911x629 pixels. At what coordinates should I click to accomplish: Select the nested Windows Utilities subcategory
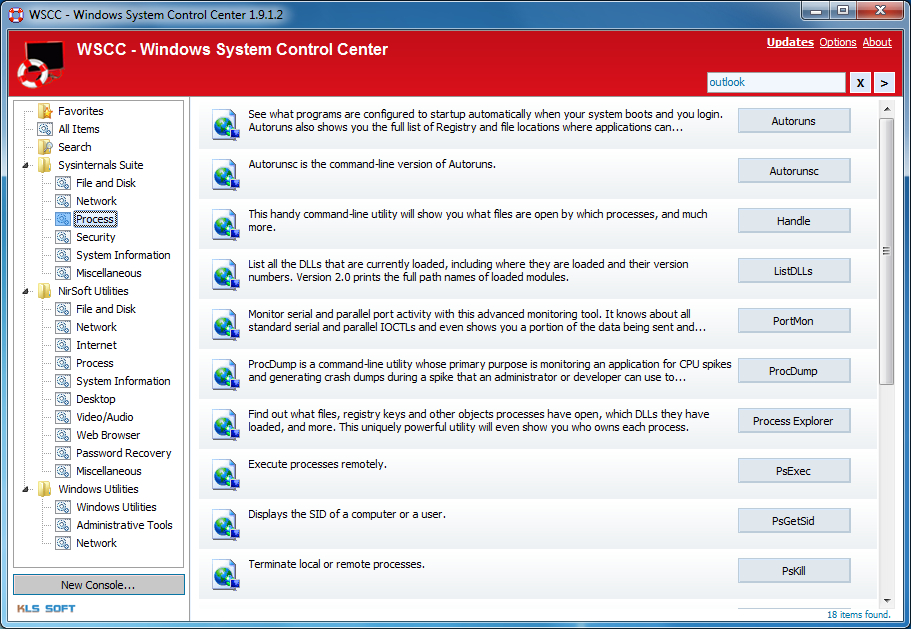tap(116, 507)
